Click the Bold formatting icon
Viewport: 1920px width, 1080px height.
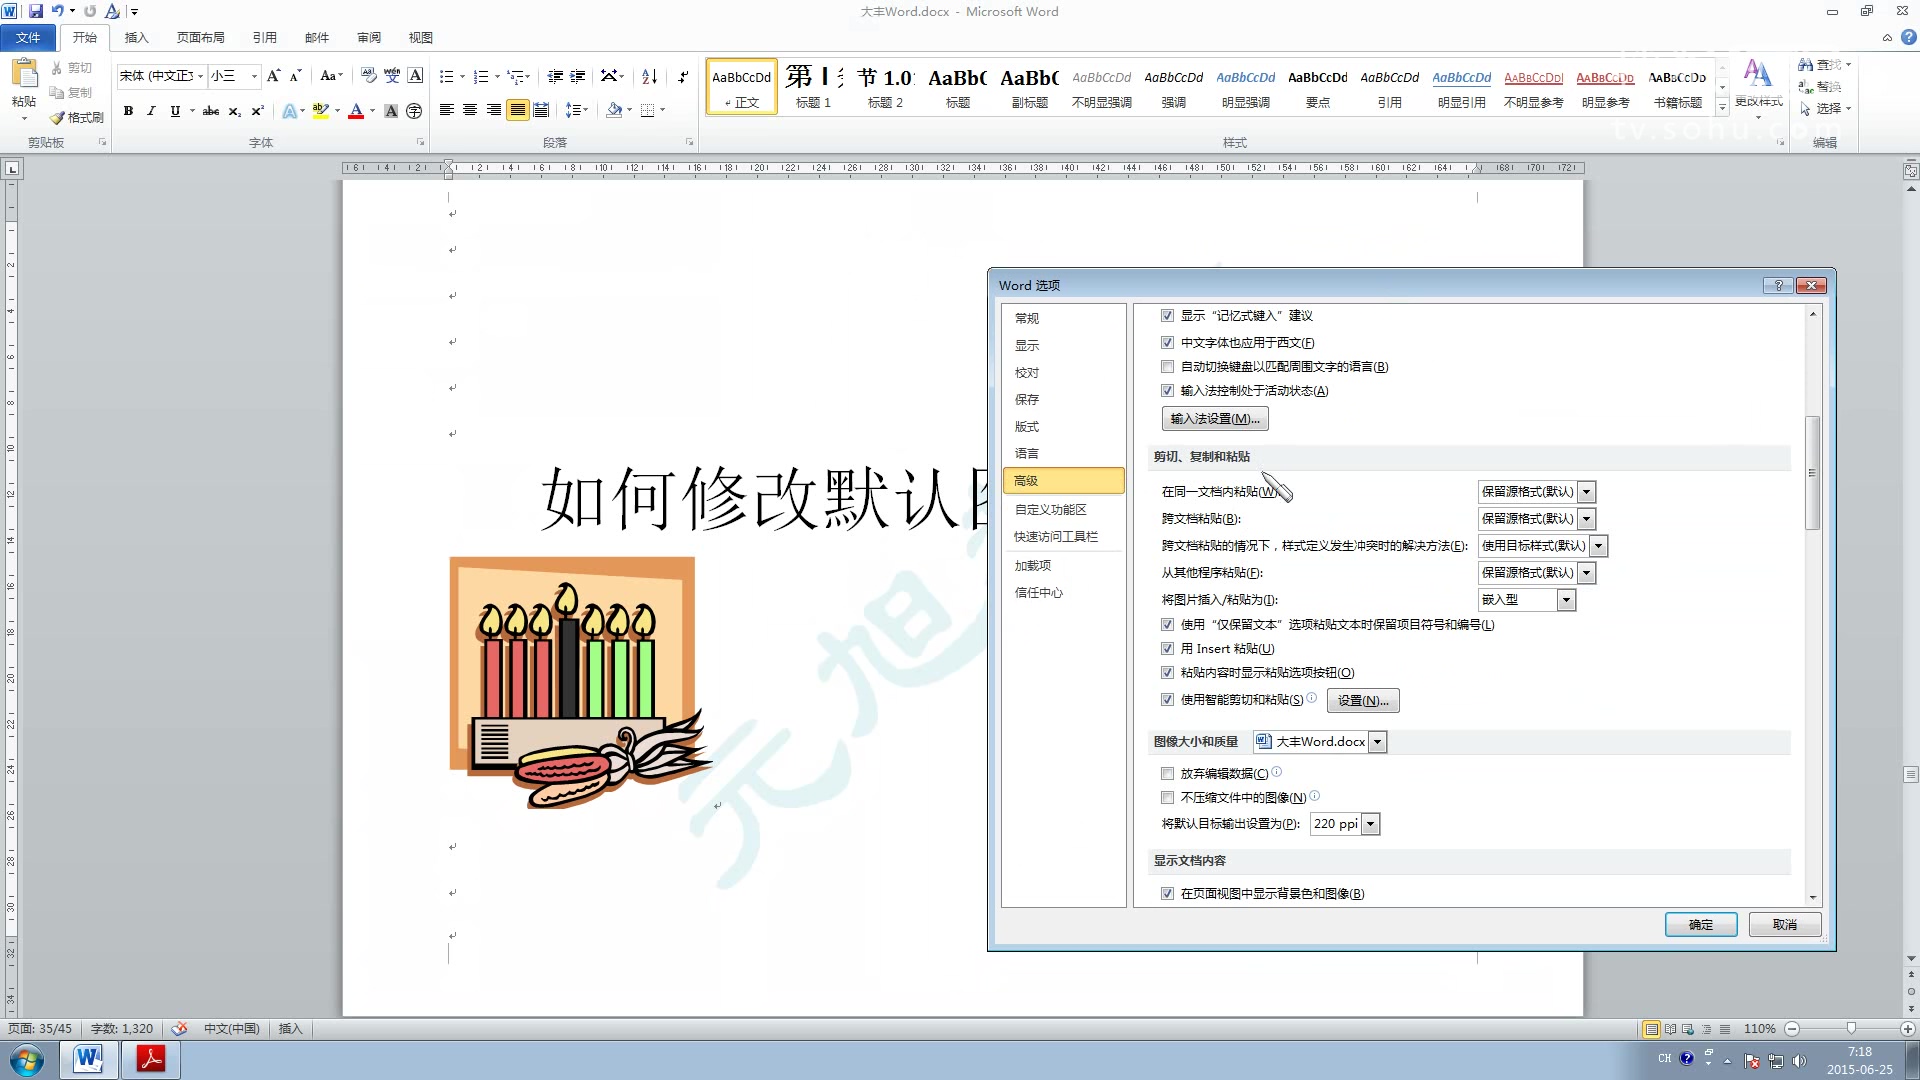(x=128, y=111)
